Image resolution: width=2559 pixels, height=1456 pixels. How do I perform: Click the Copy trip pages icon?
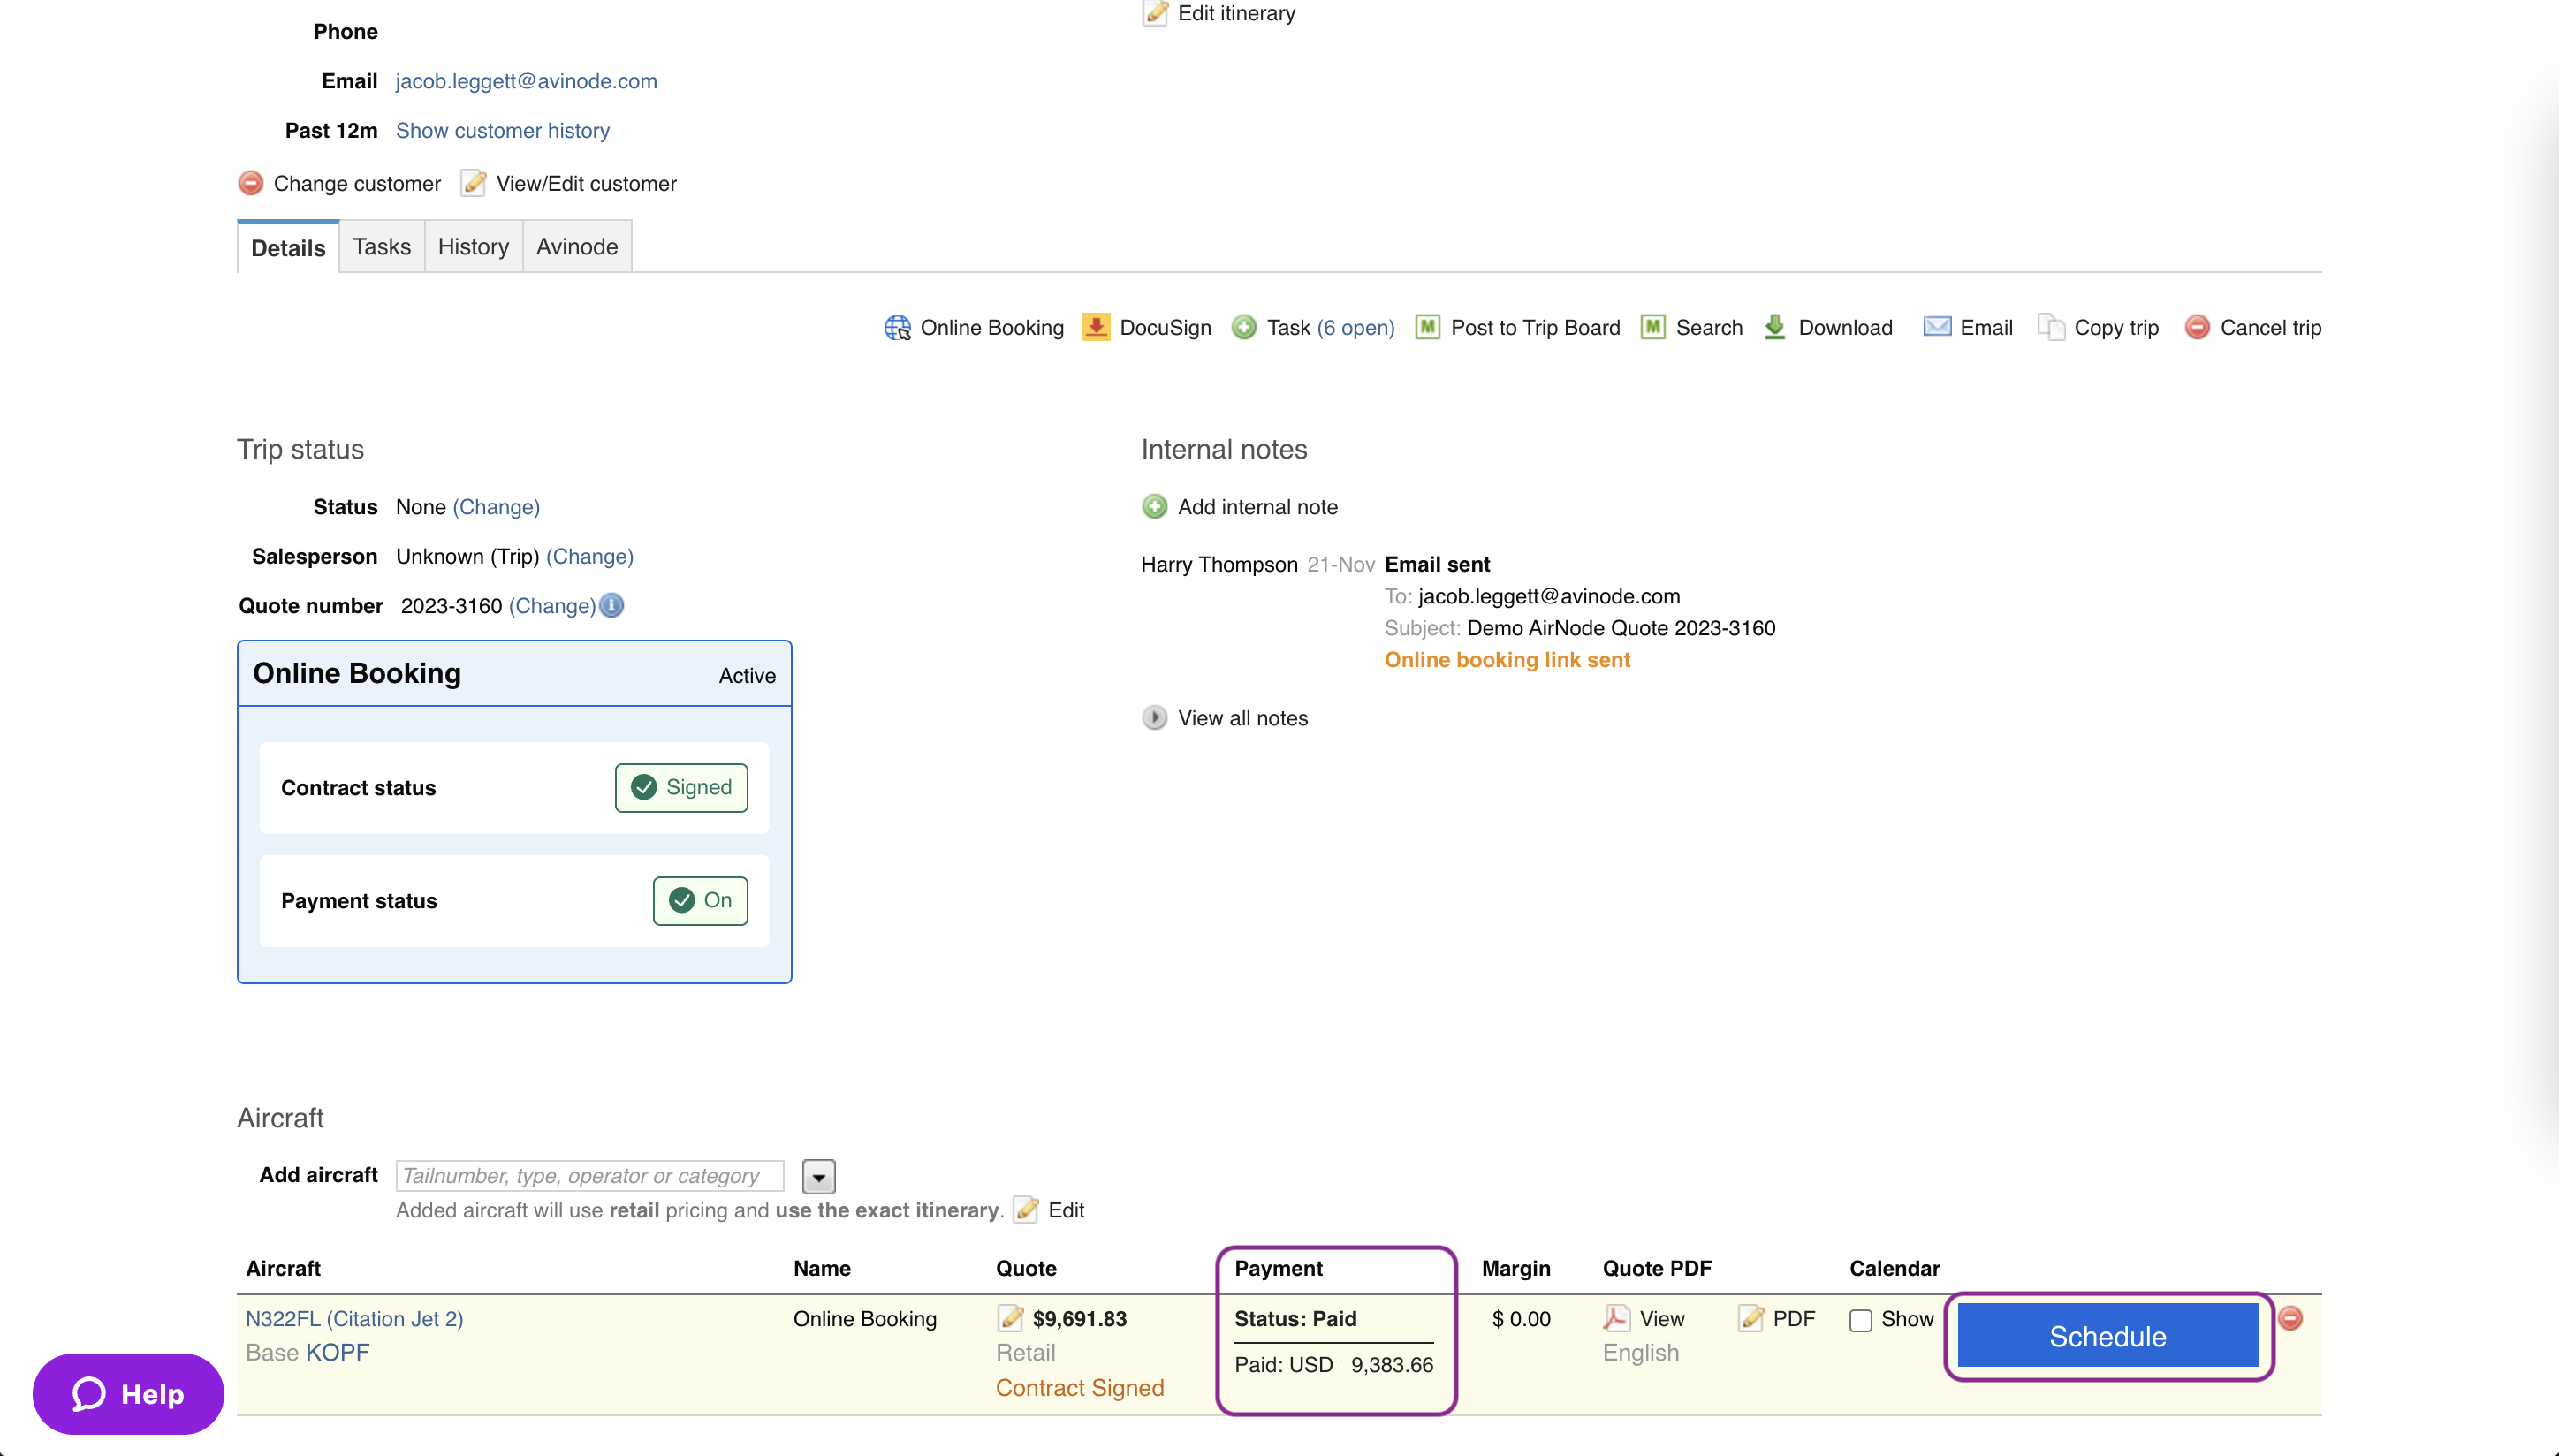(2051, 328)
